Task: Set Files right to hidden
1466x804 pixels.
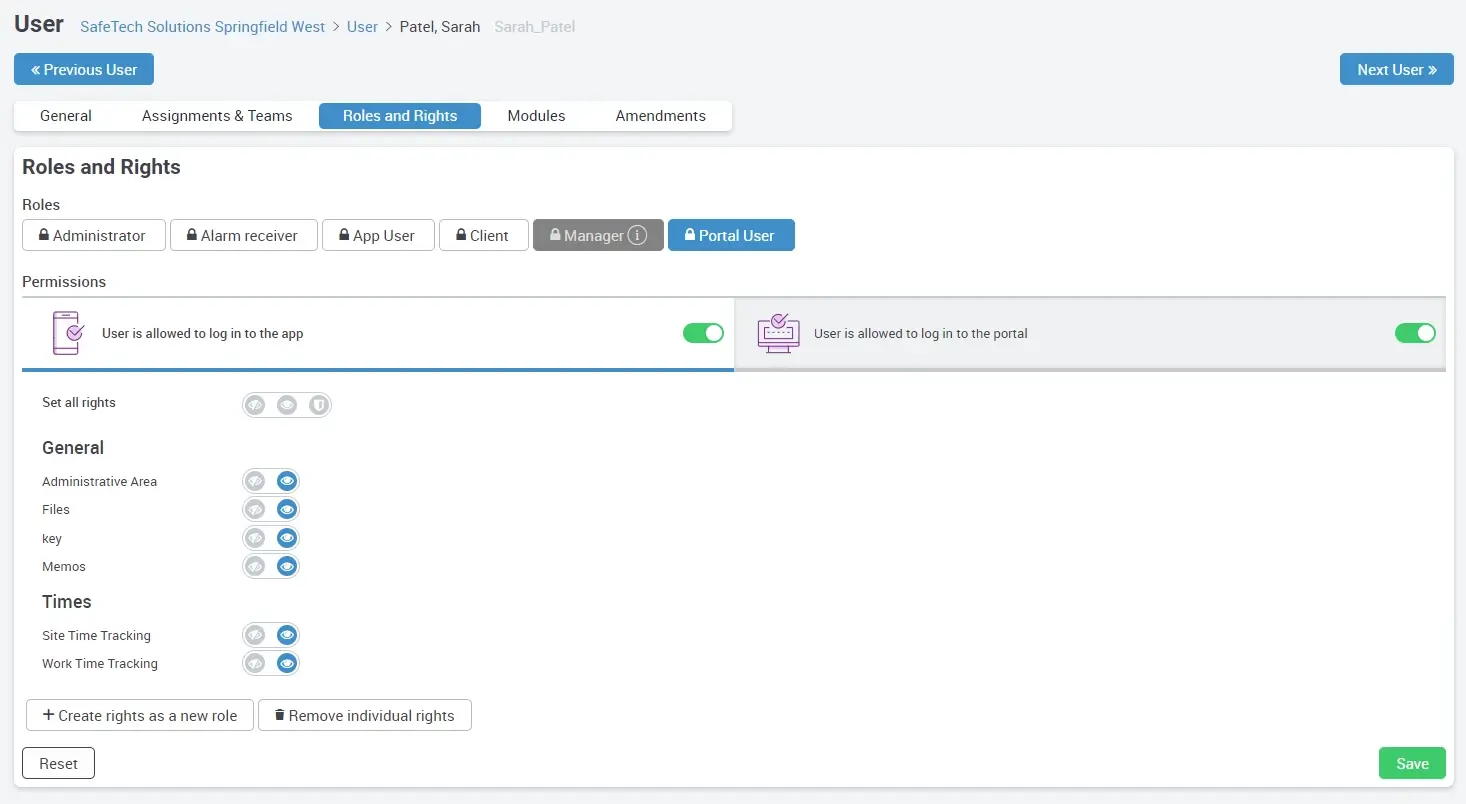Action: (255, 510)
